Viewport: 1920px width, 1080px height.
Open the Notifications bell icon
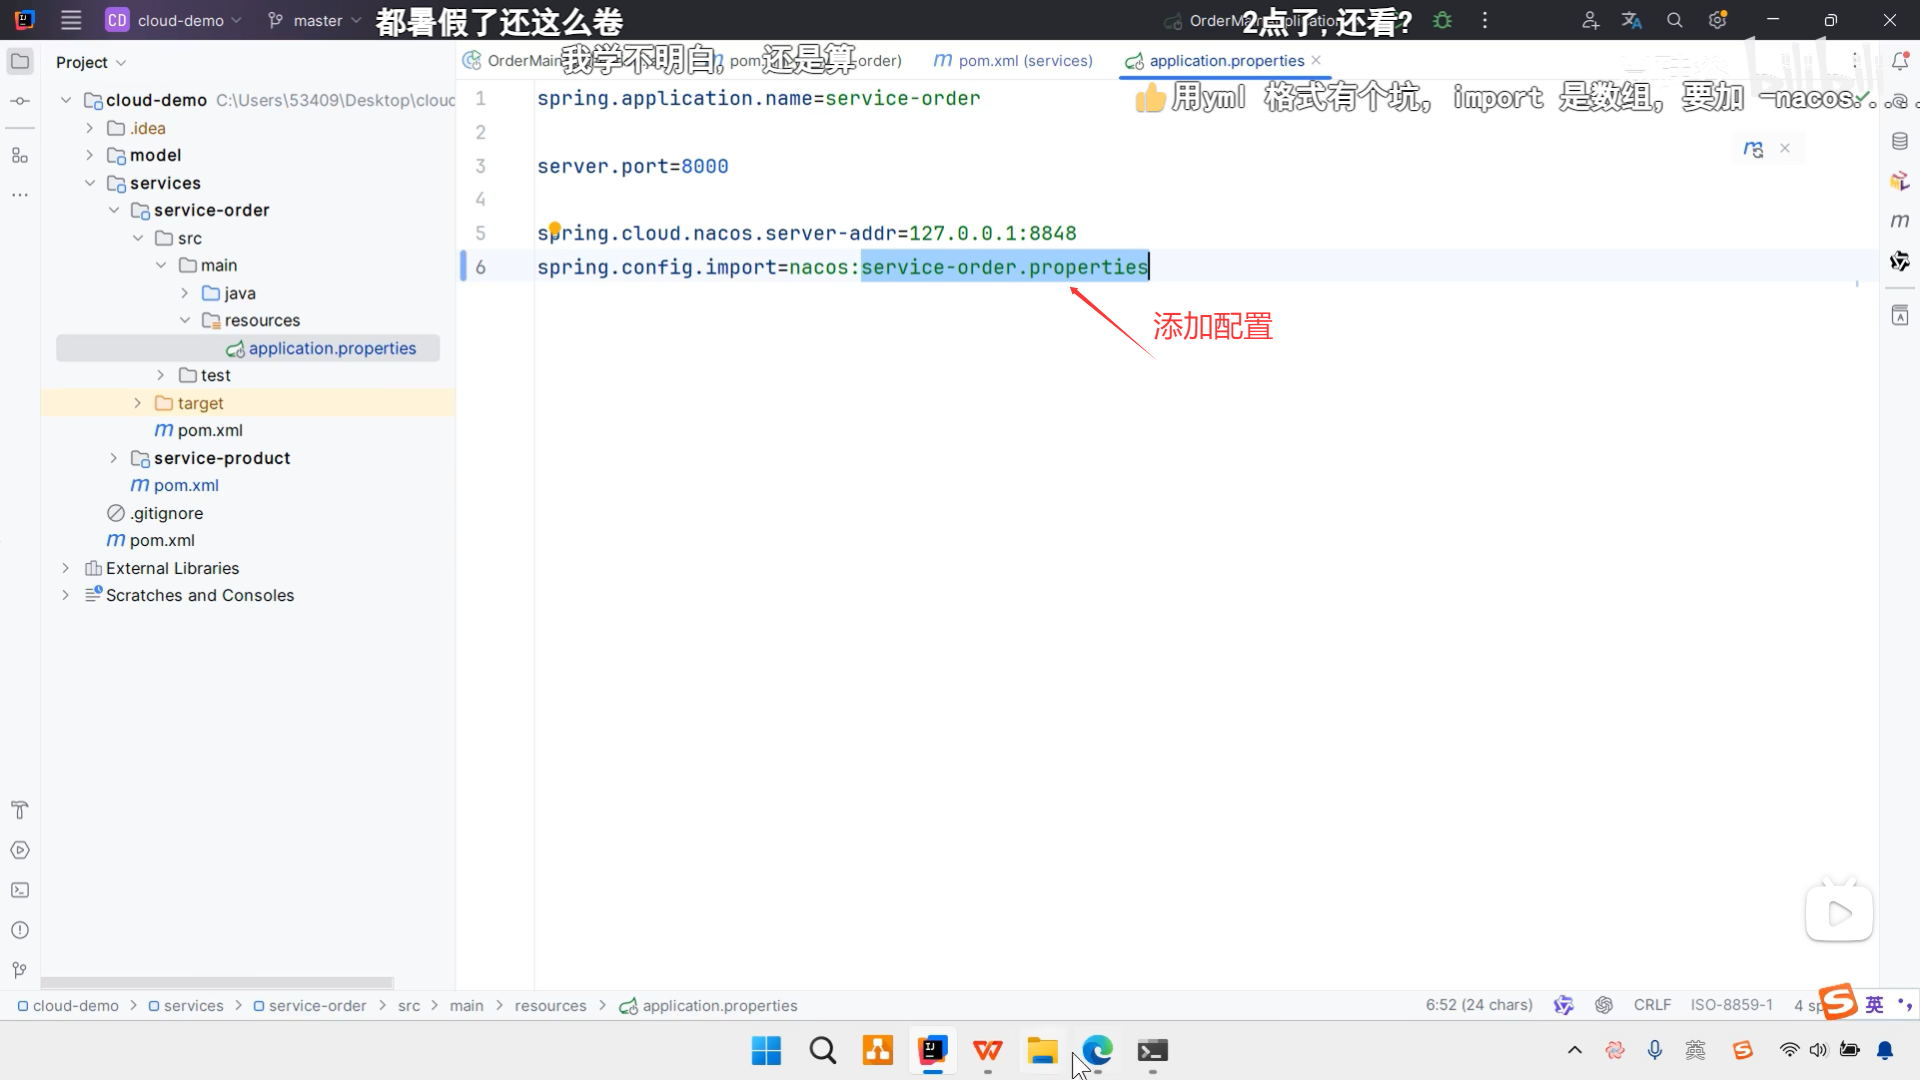pyautogui.click(x=1900, y=61)
